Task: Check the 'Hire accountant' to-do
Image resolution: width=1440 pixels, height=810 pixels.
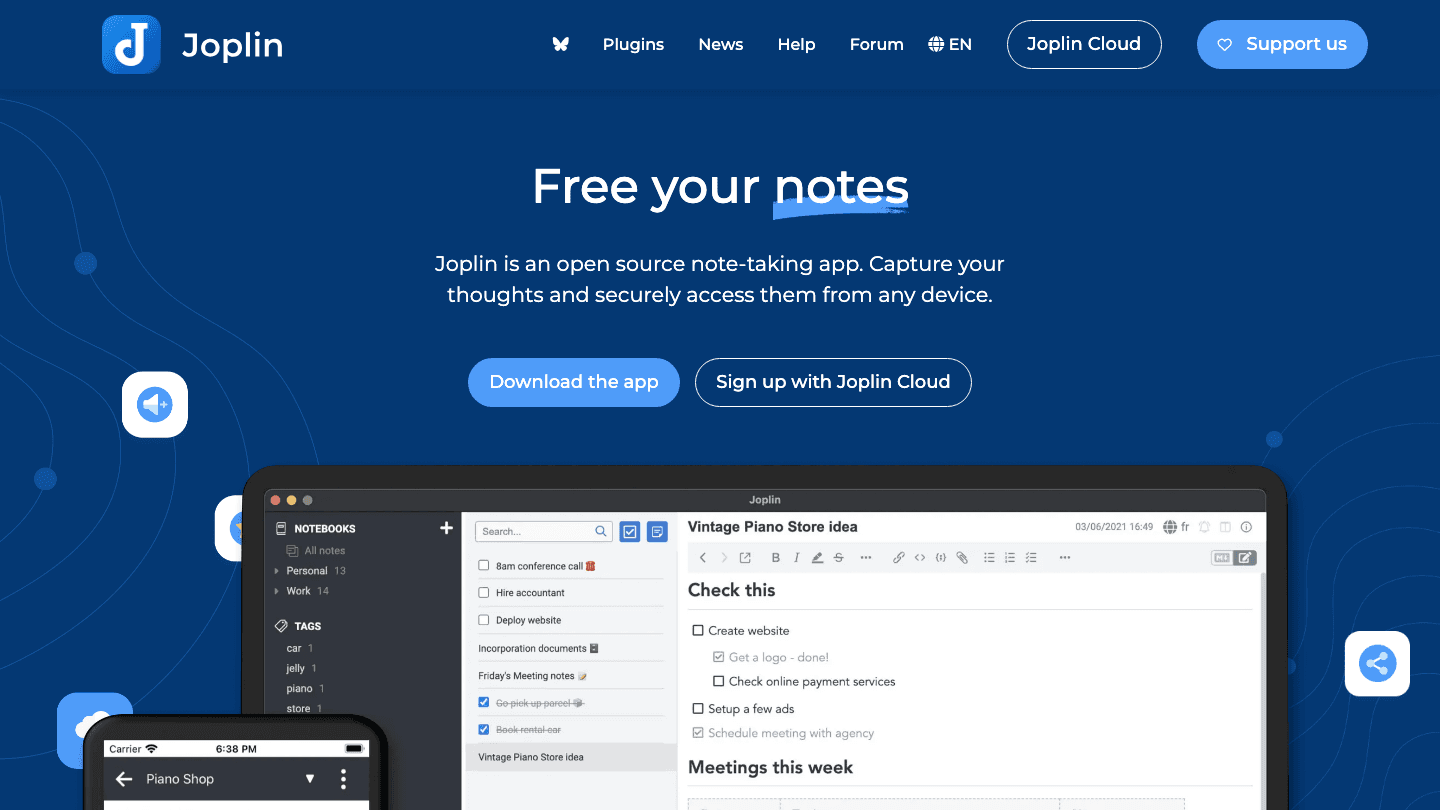Action: (484, 593)
